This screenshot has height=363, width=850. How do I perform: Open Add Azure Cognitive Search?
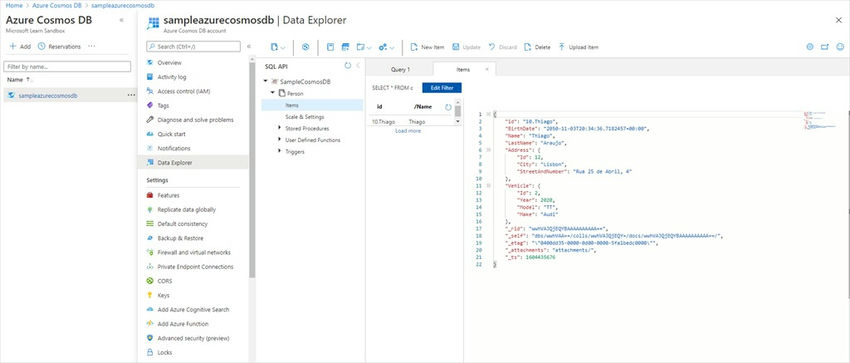tap(193, 309)
